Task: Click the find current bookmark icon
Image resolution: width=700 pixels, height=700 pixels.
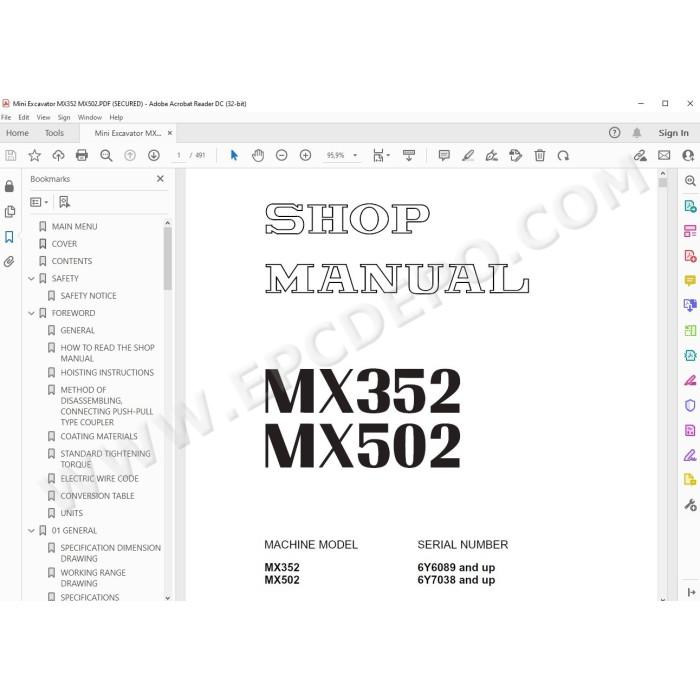Action: pyautogui.click(x=64, y=202)
